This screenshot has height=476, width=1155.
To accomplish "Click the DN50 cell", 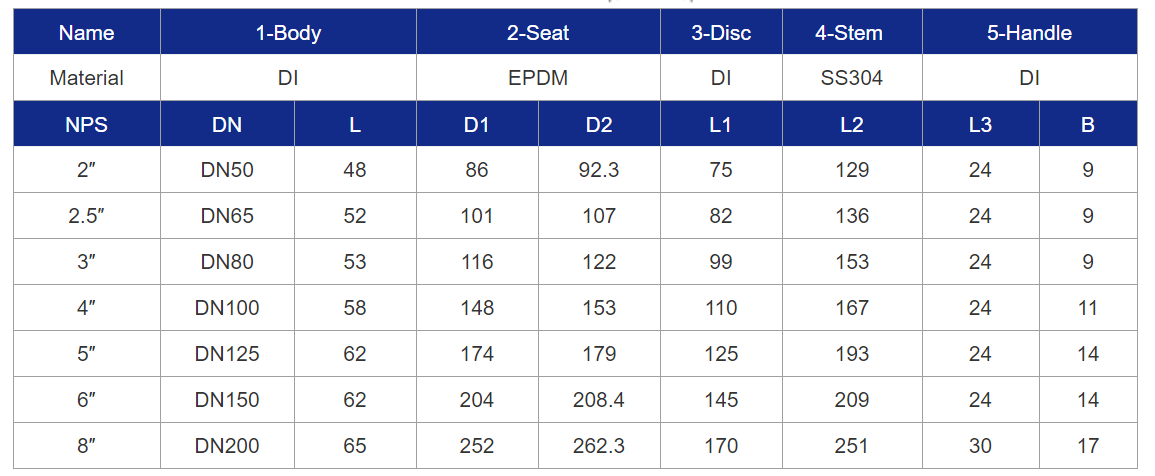I will click(x=227, y=170).
